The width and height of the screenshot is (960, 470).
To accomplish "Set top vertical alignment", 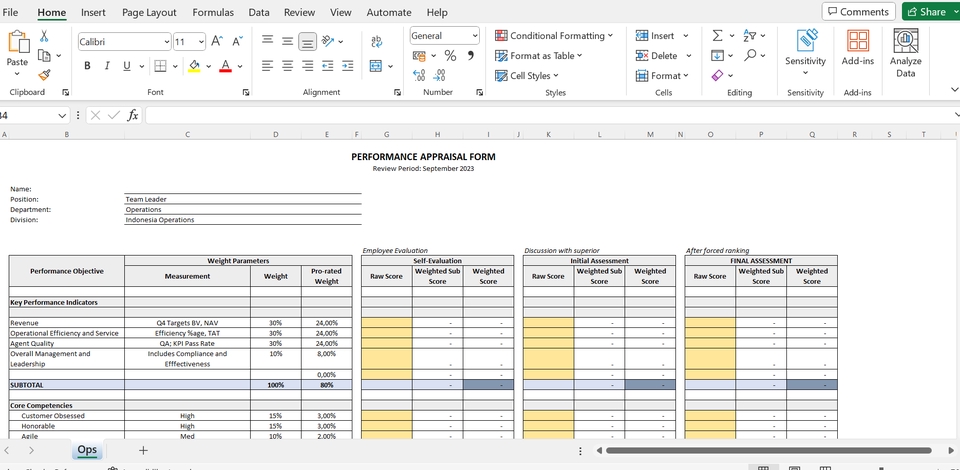I will pos(268,40).
